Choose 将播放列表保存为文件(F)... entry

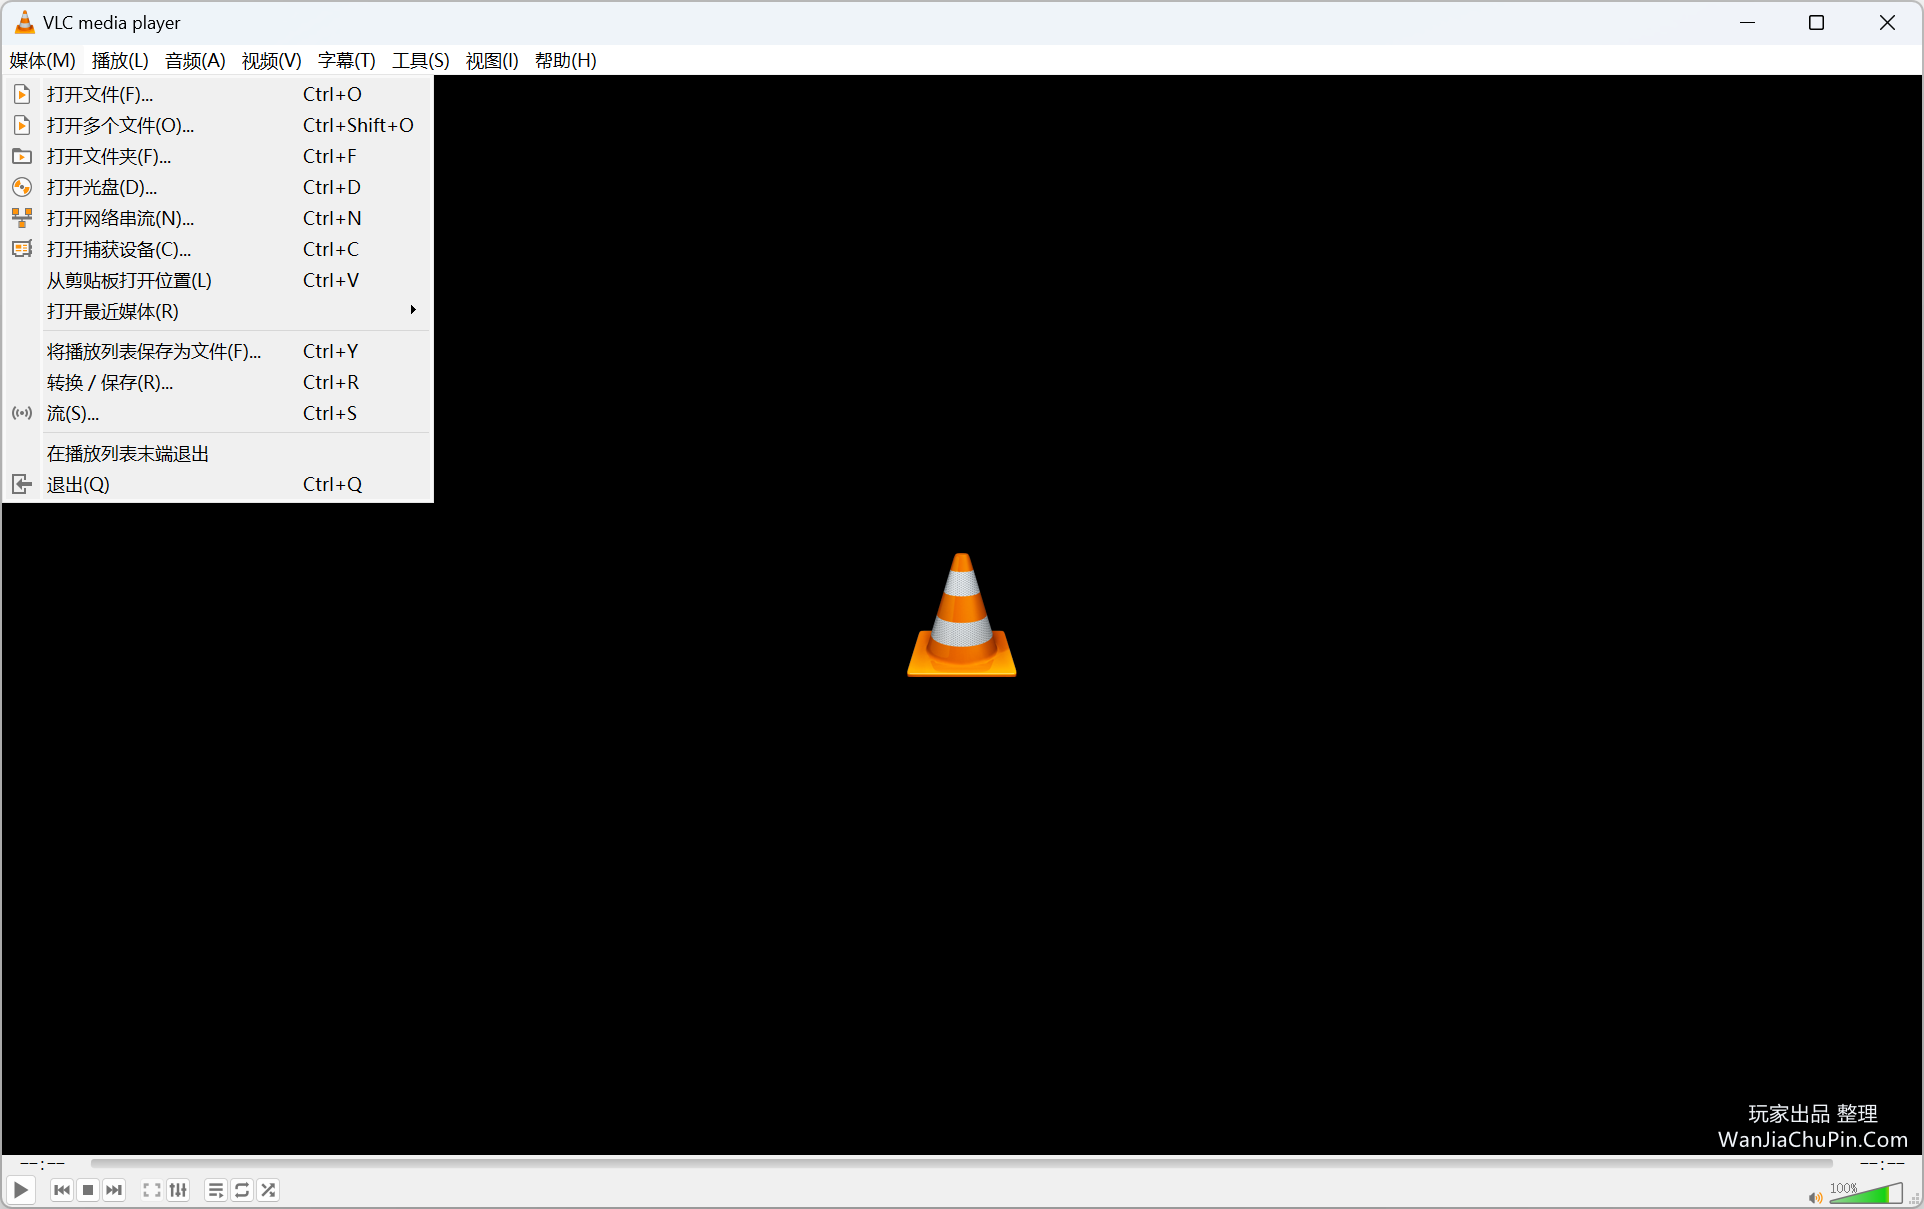coord(218,351)
